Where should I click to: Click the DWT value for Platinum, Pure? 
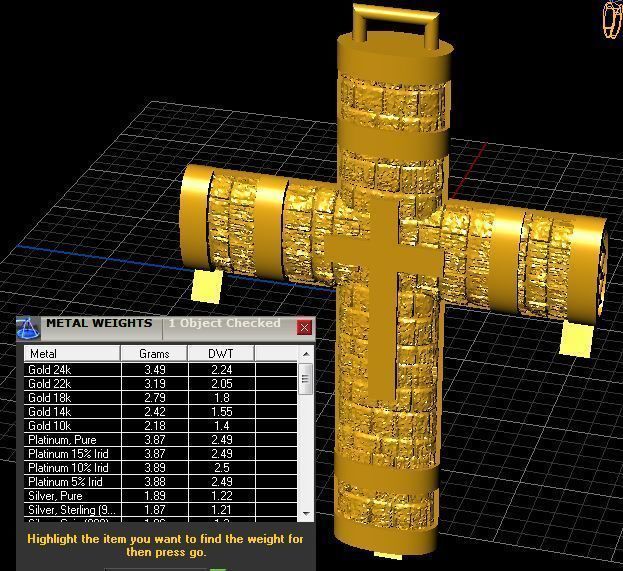pos(221,440)
